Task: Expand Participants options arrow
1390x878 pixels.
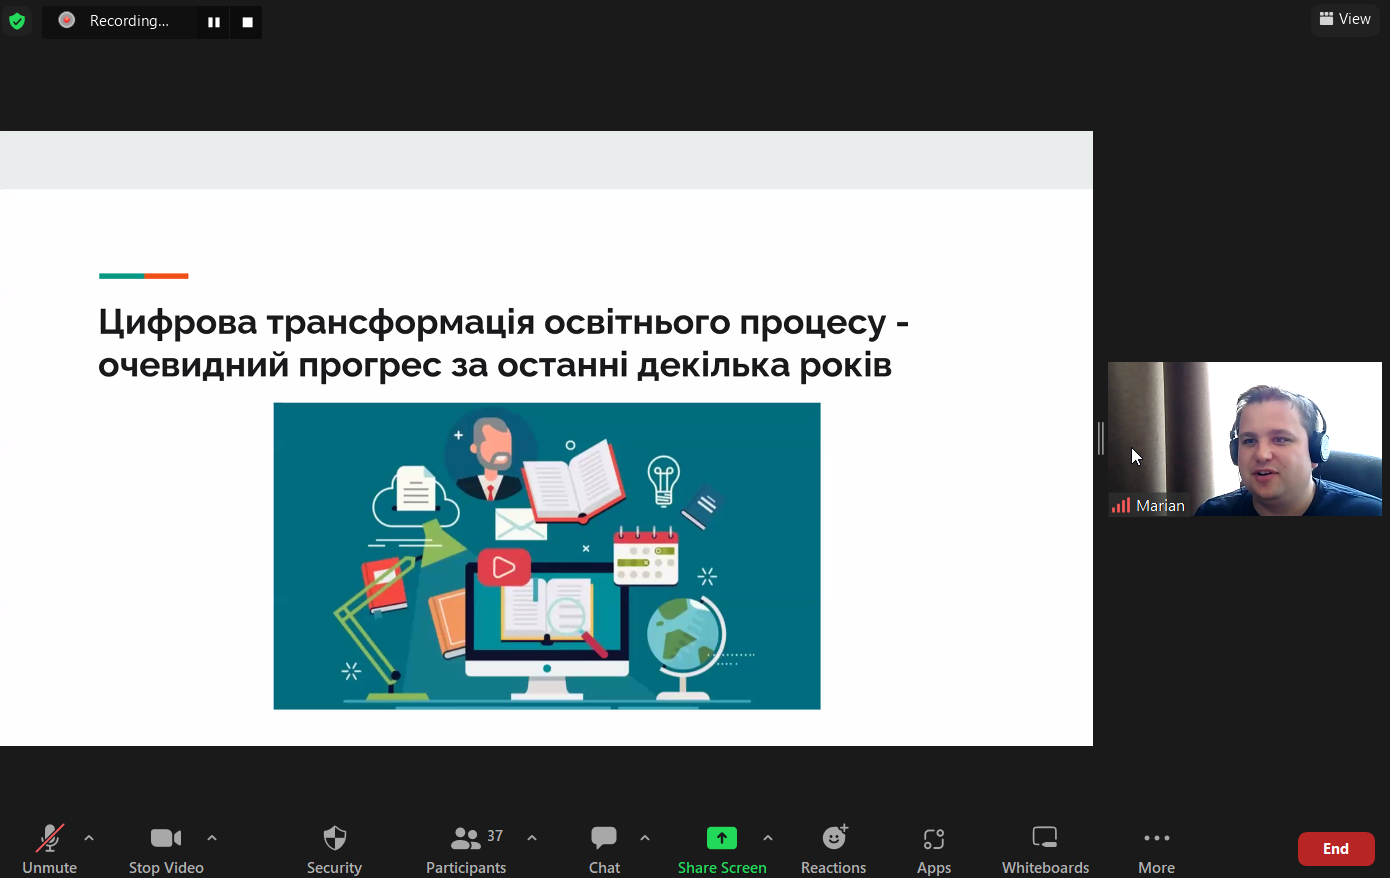Action: 532,838
